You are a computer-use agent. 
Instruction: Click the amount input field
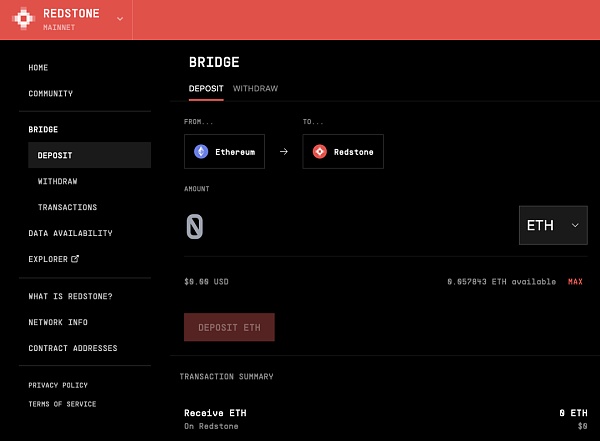coord(340,227)
